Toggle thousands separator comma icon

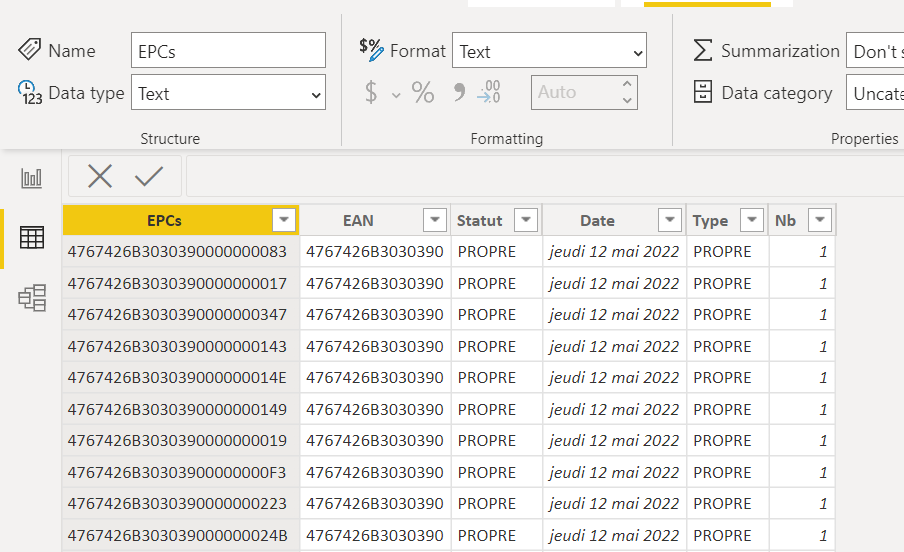click(x=459, y=92)
